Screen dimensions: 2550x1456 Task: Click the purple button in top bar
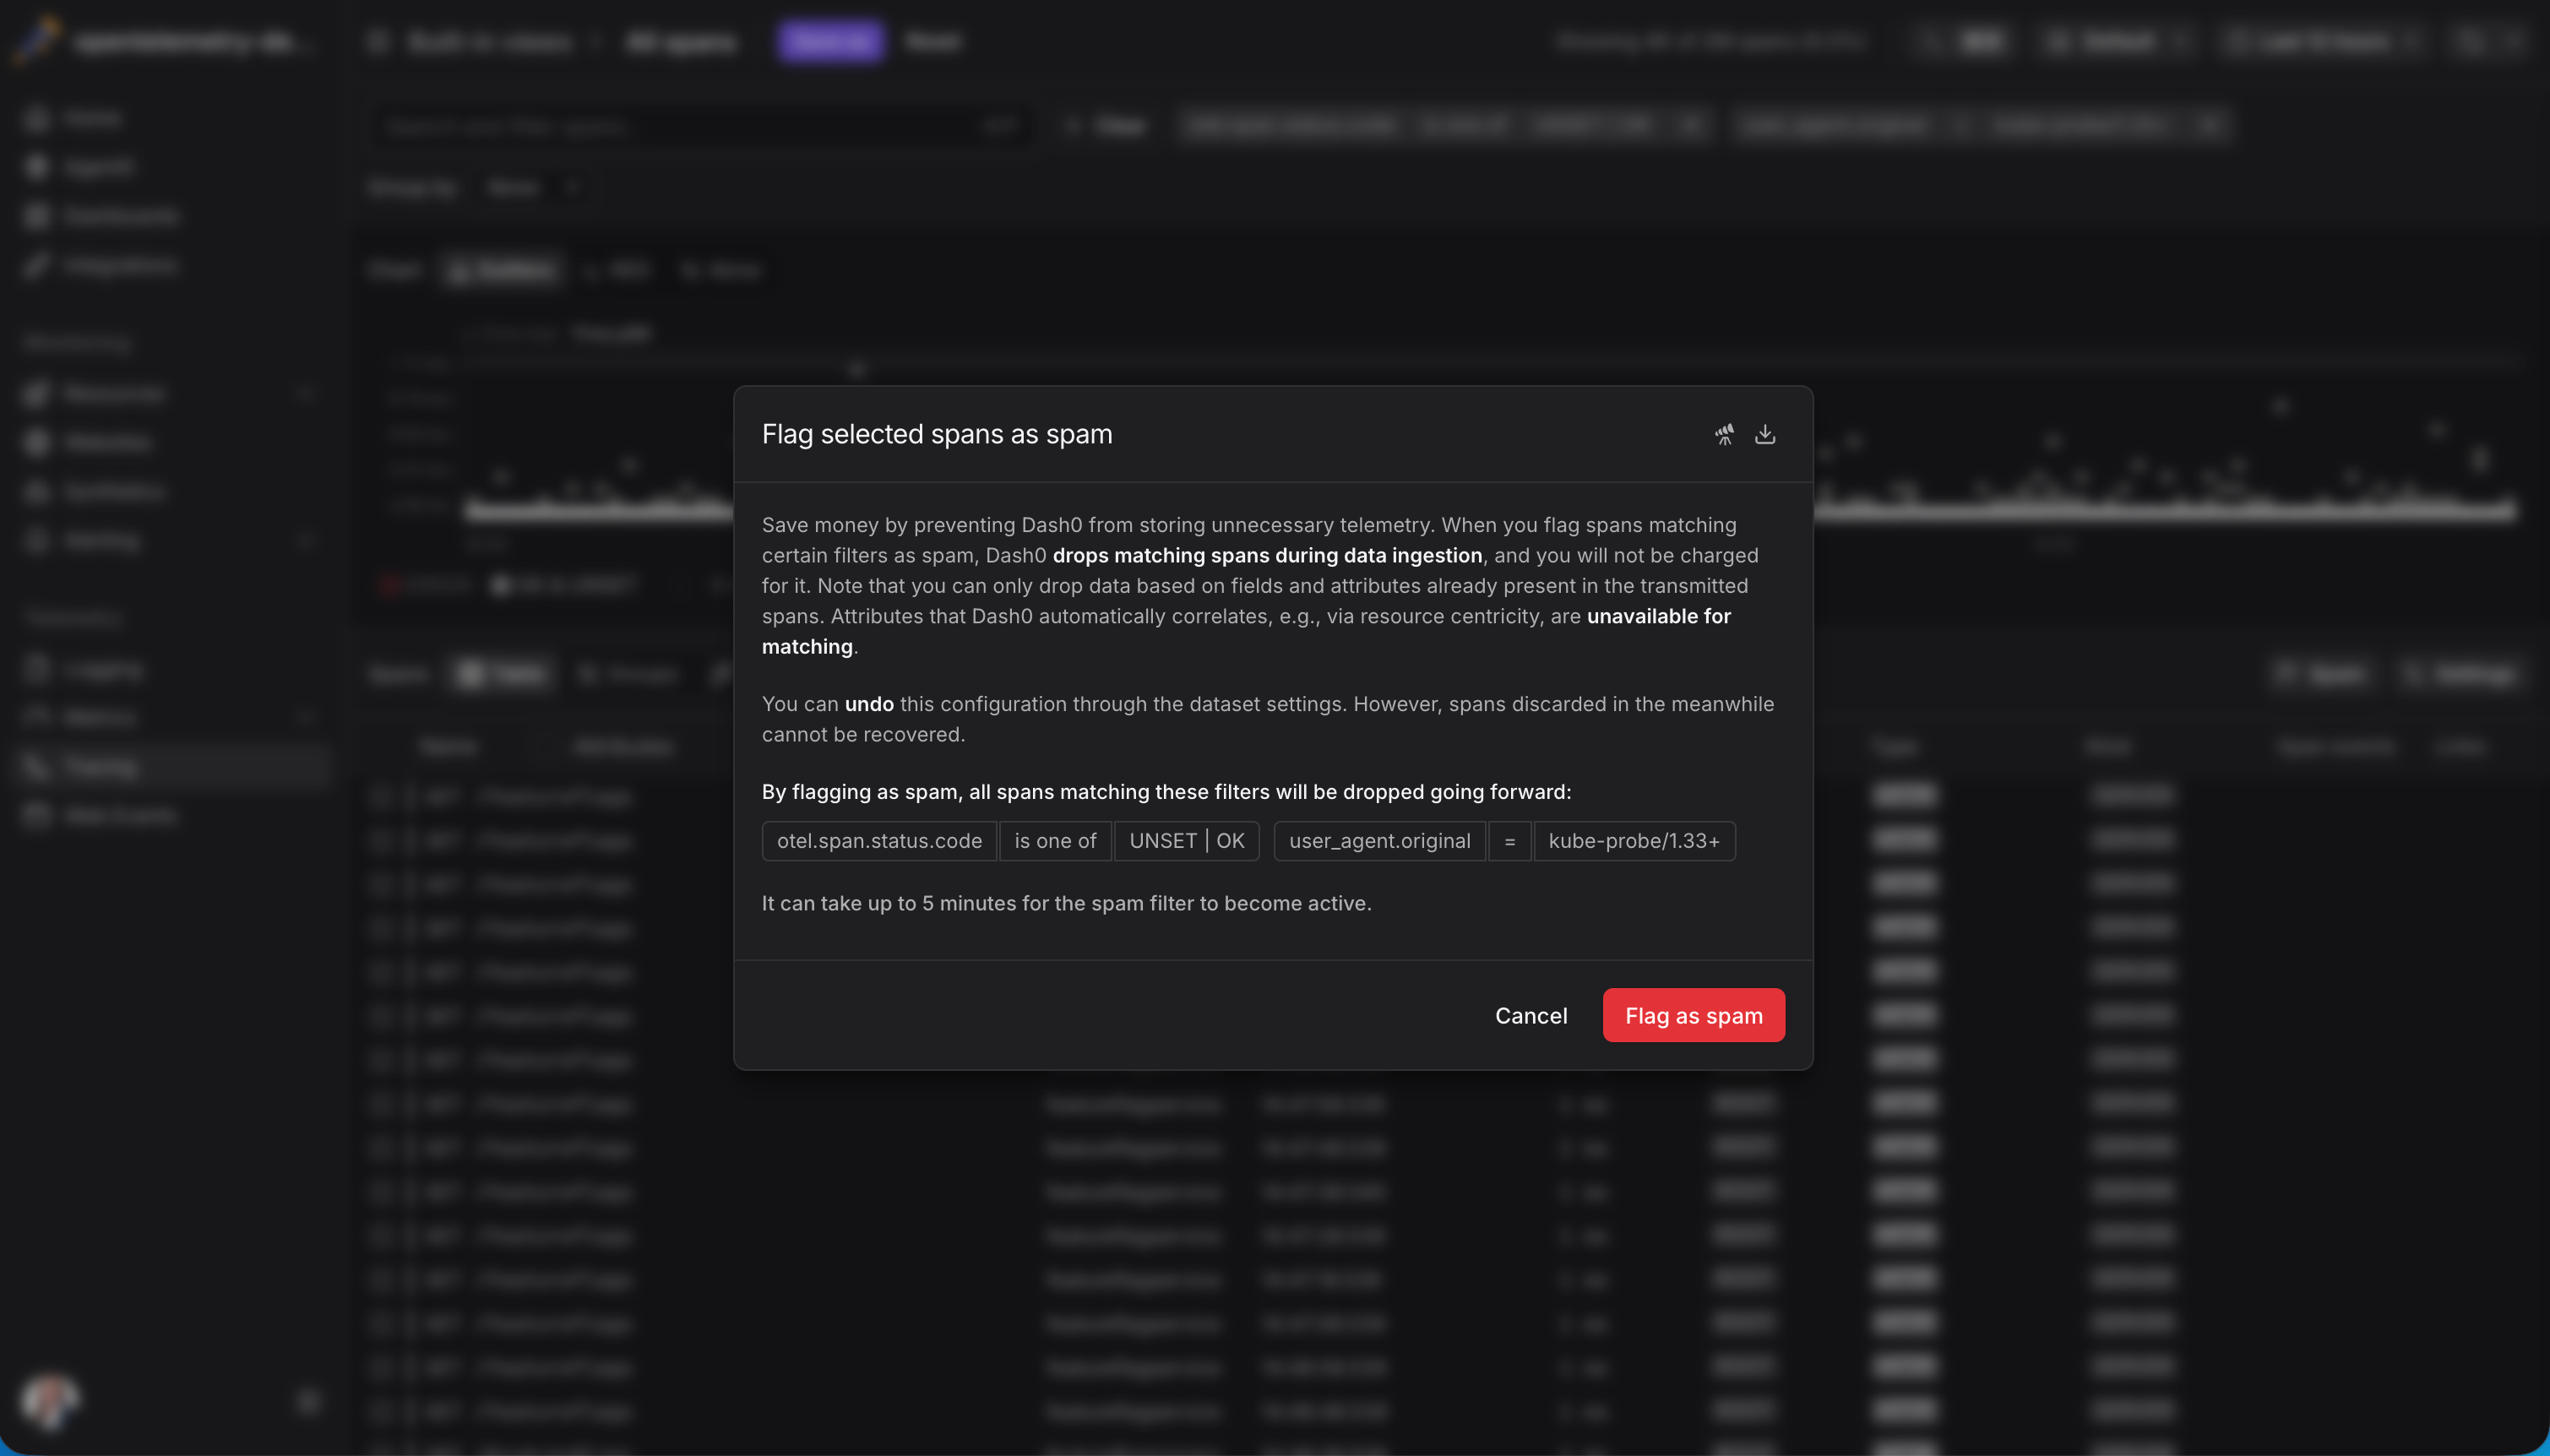(830, 41)
